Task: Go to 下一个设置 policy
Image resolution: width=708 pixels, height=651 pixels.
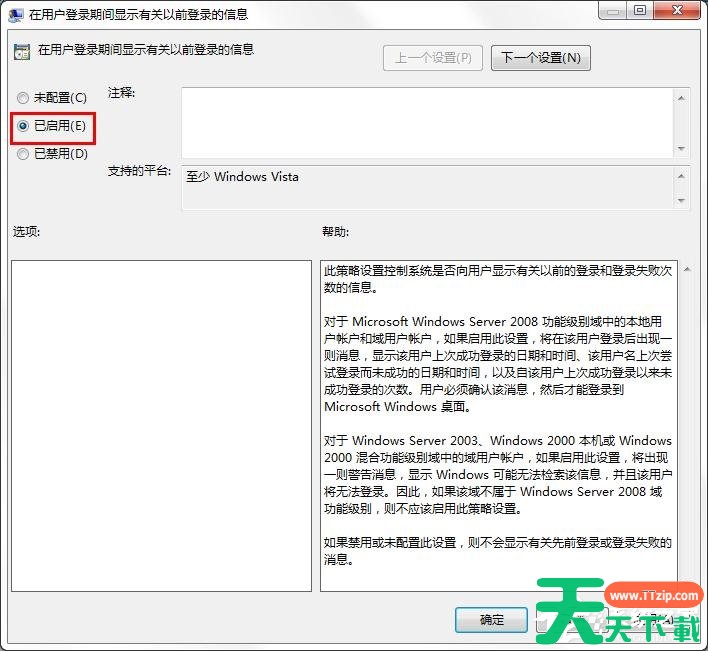Action: (x=540, y=57)
